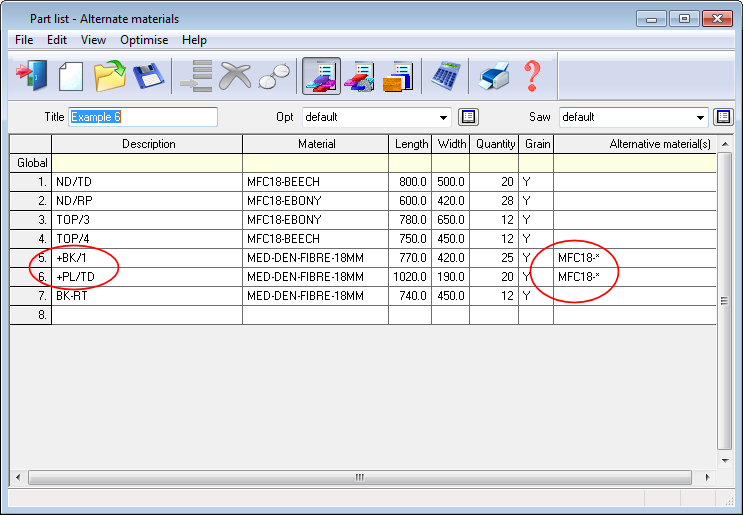Click vertical scrollbar up arrow
This screenshot has height=515, width=743.
pos(725,144)
